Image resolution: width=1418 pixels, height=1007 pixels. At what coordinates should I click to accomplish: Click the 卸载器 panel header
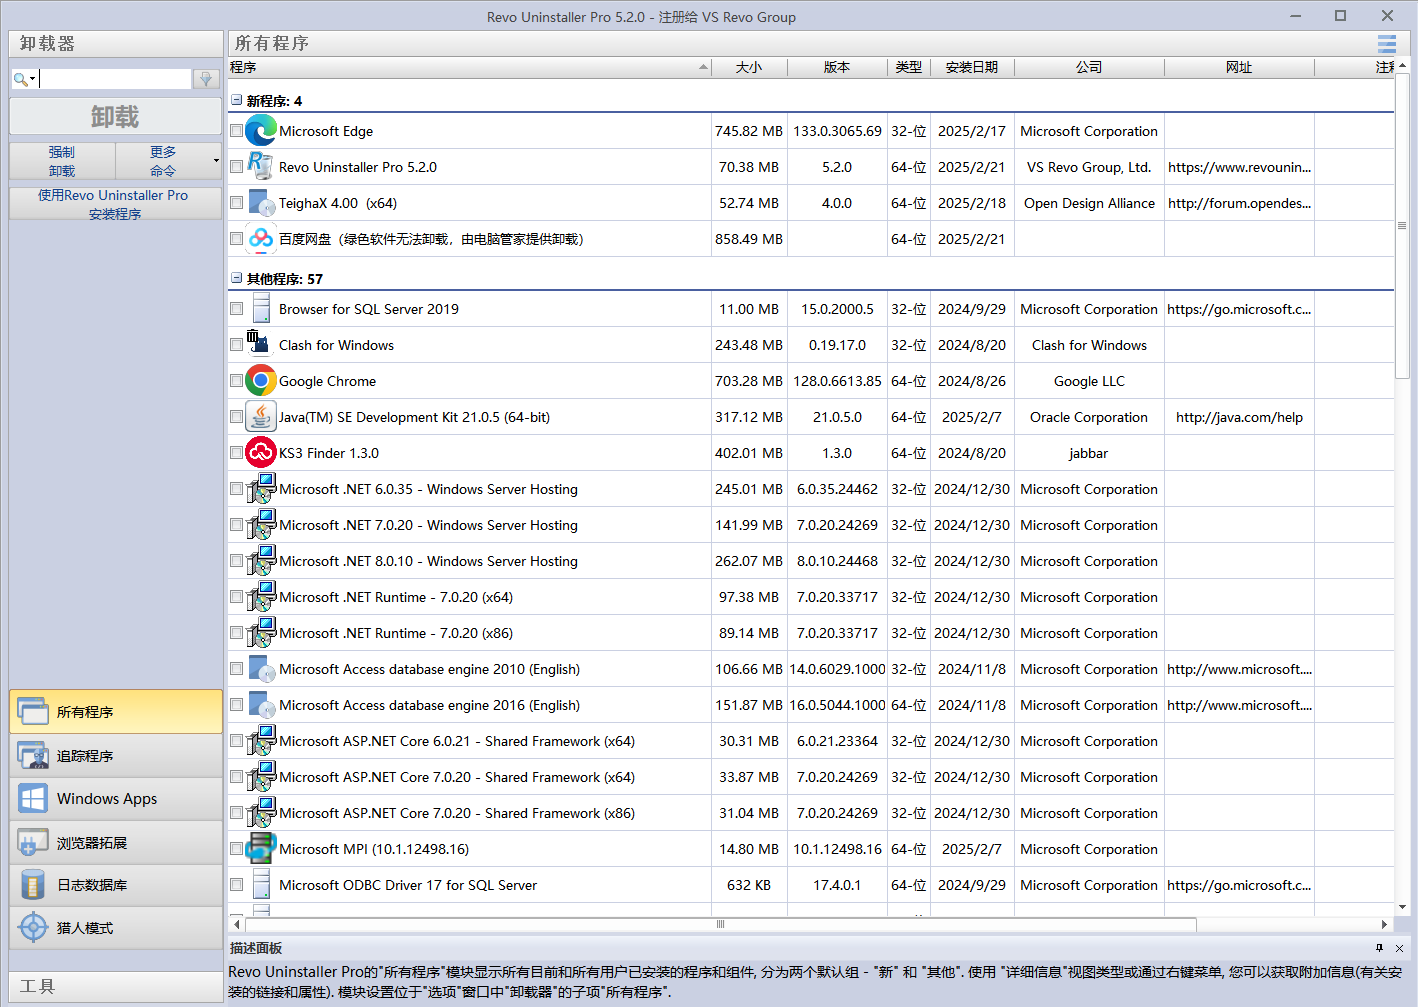(x=116, y=44)
